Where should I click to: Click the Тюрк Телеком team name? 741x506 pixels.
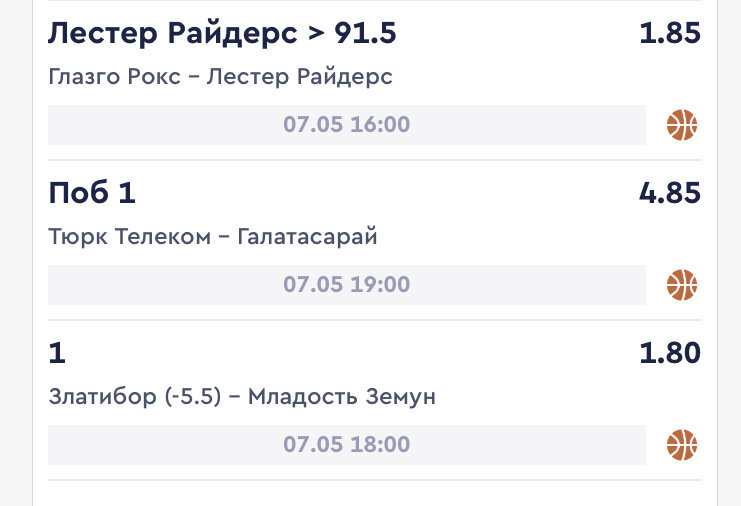click(129, 236)
